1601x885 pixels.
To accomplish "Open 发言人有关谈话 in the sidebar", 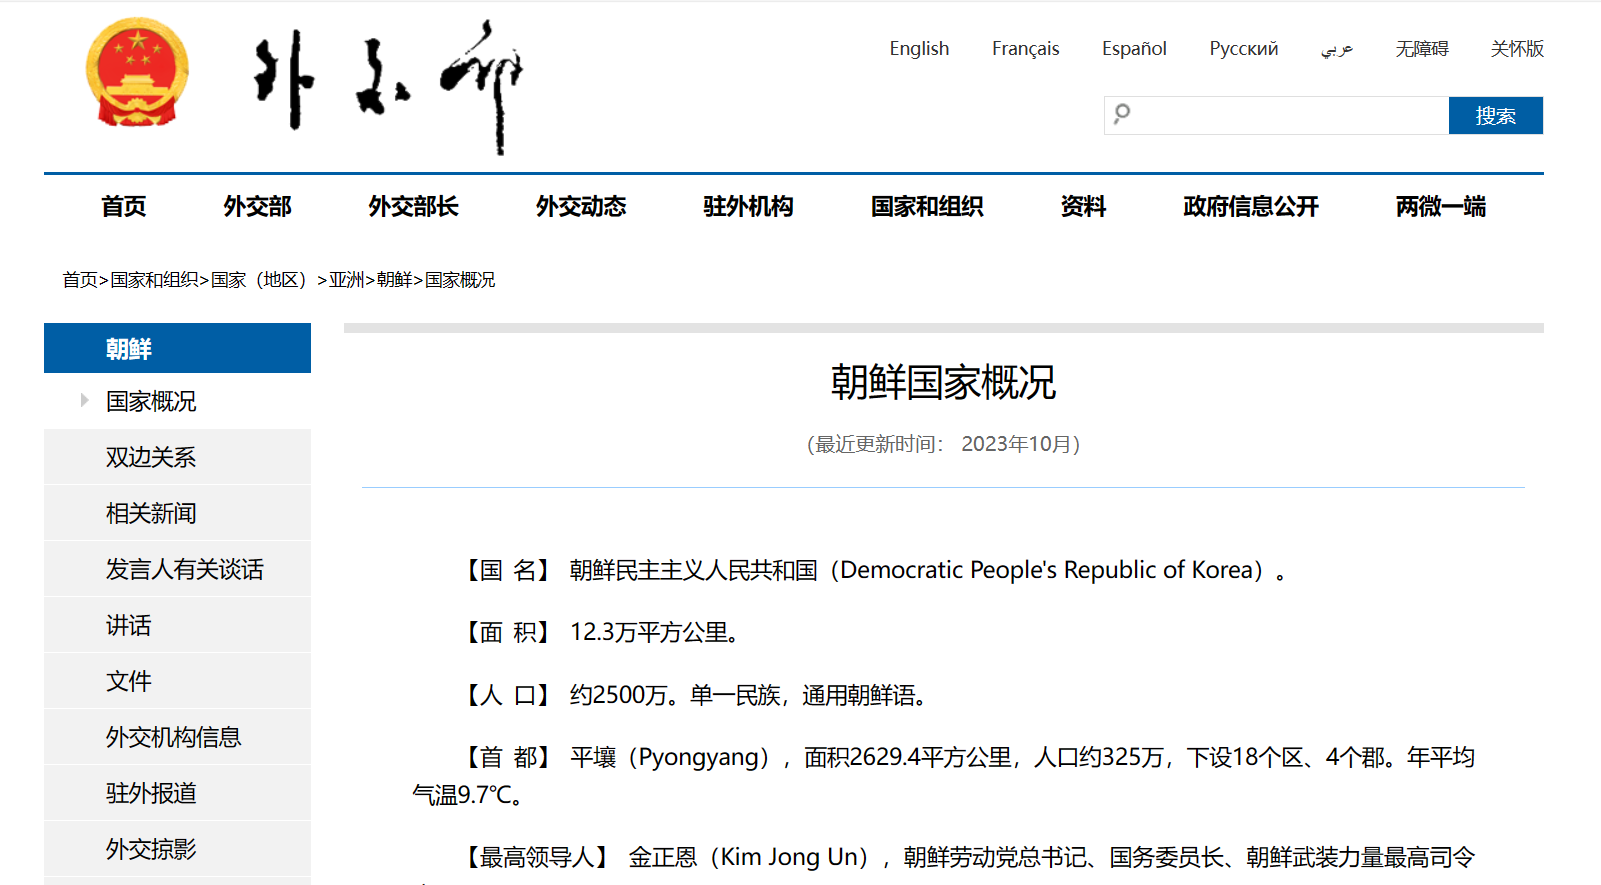I will point(184,570).
